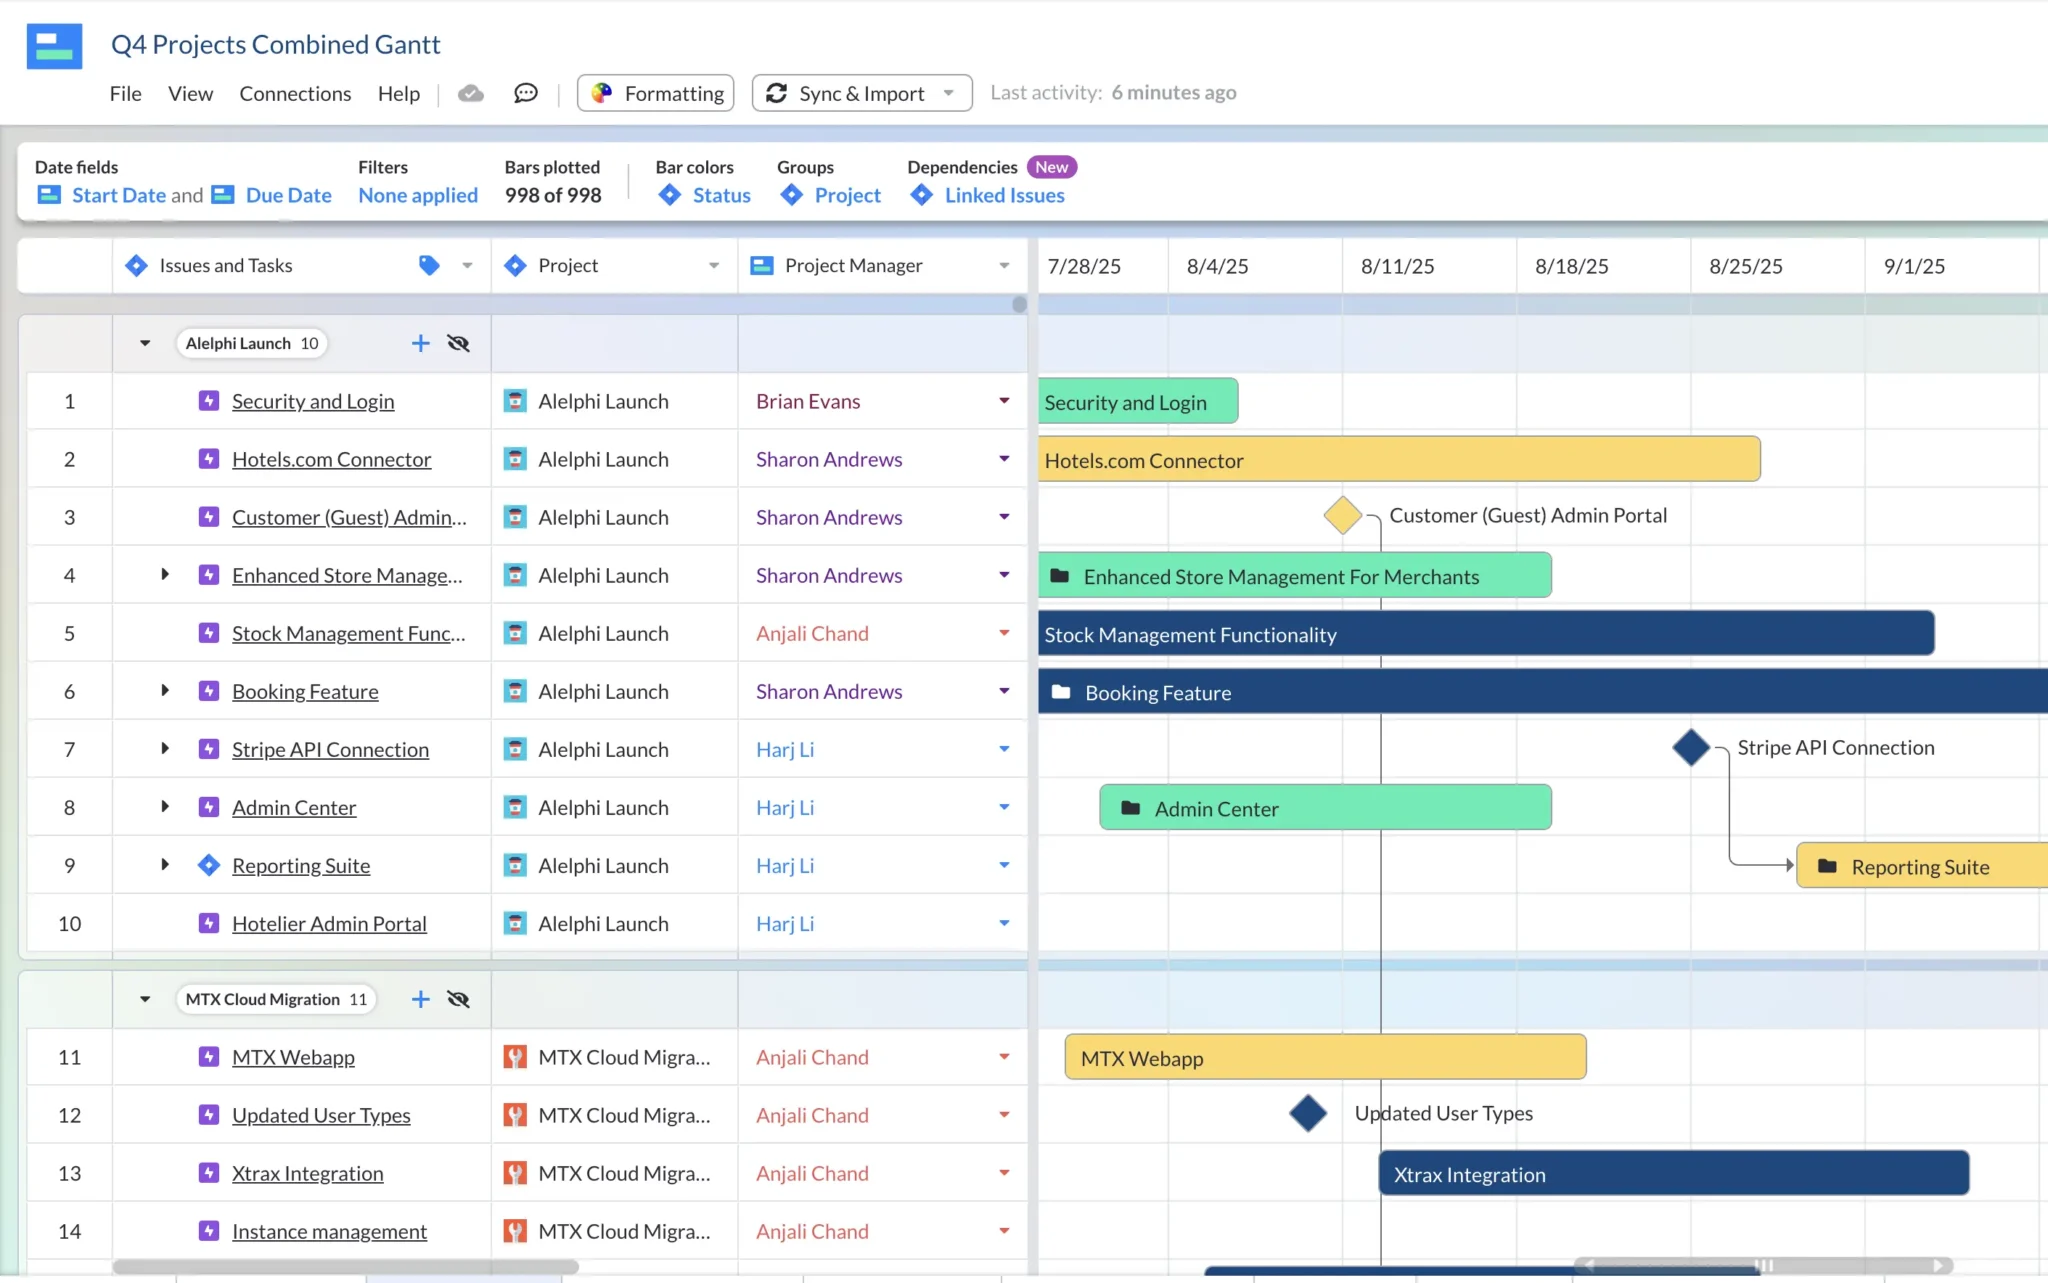This screenshot has height=1283, width=2048.
Task: Click the issue type icon for Xtrax Integration
Action: (208, 1173)
